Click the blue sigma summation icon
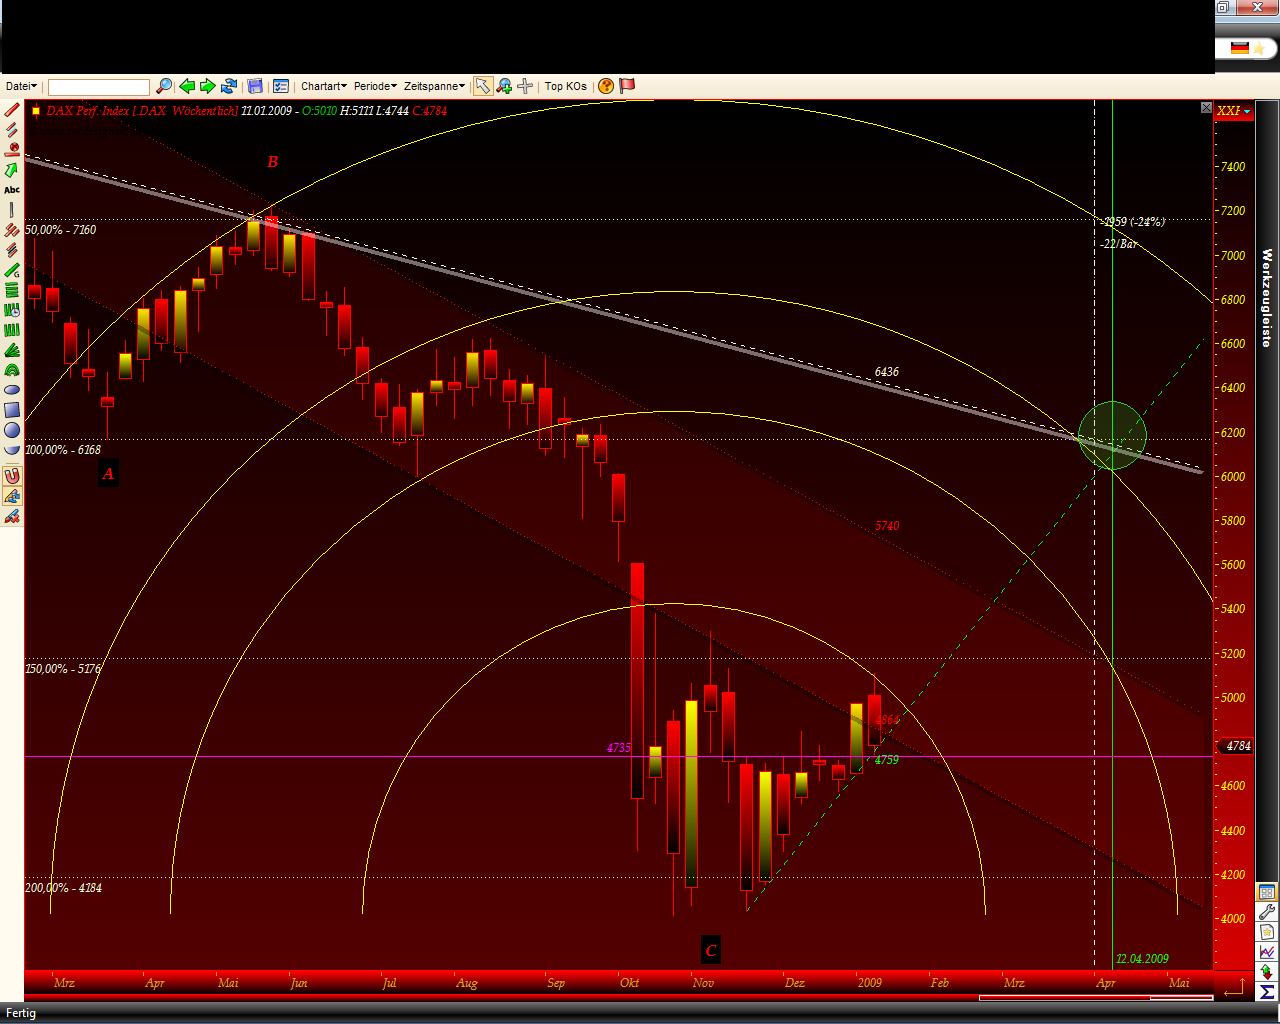This screenshot has width=1280, height=1024. point(1267,992)
